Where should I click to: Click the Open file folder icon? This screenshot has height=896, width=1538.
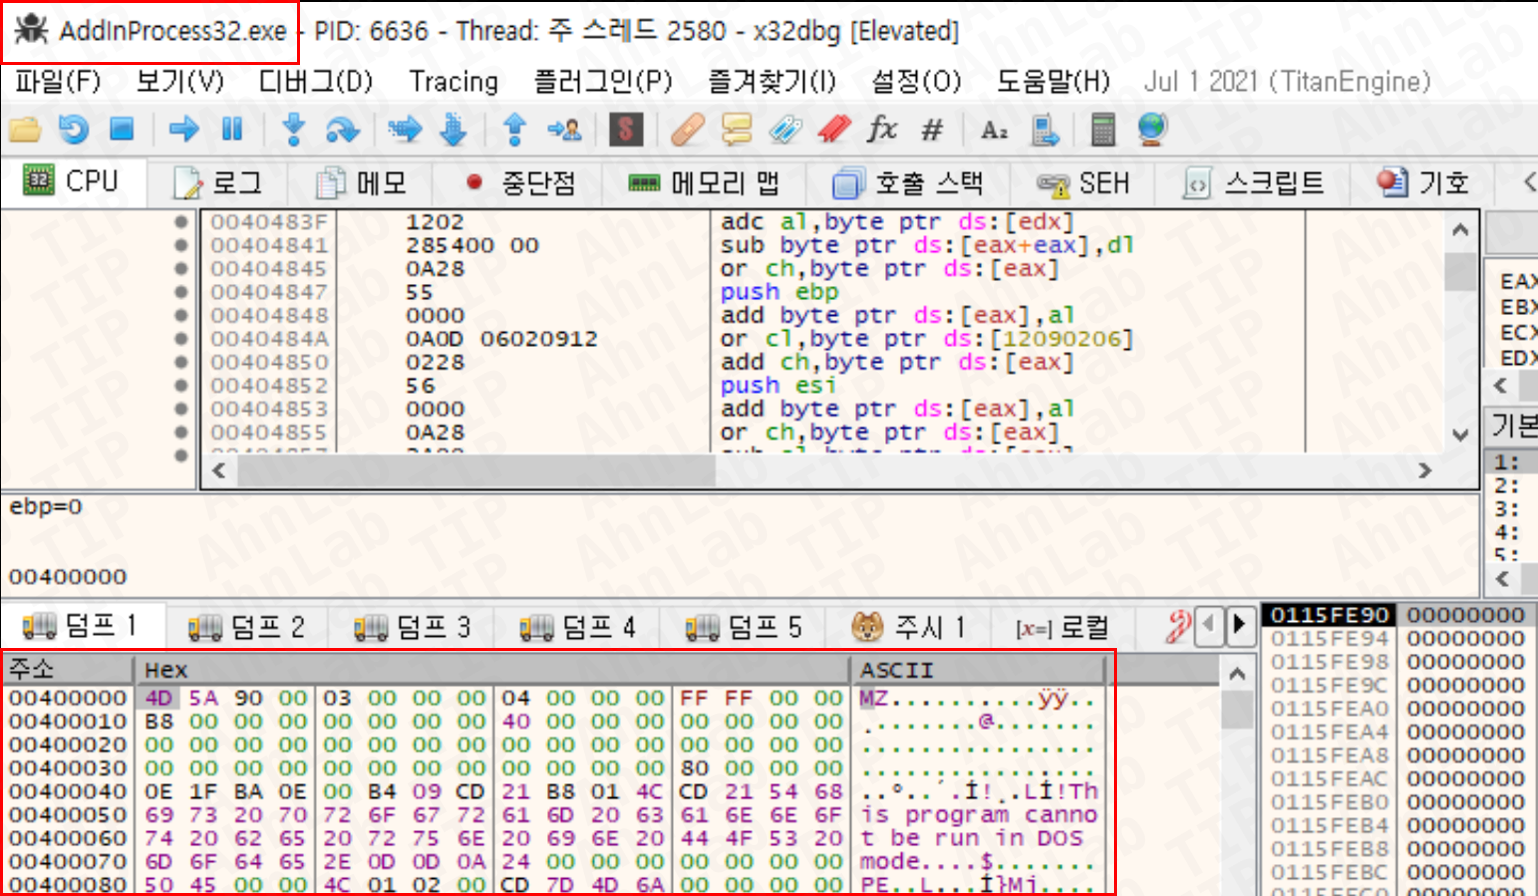tap(24, 129)
